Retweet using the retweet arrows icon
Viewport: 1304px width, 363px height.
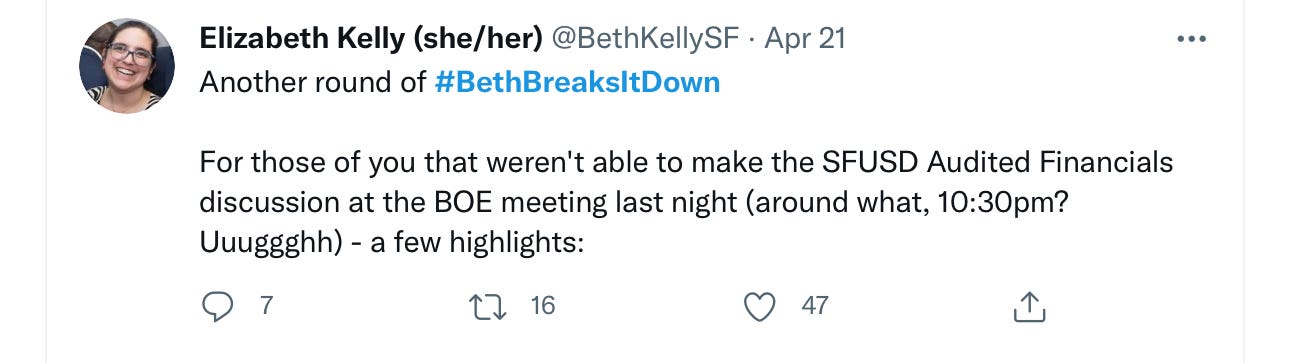point(490,306)
